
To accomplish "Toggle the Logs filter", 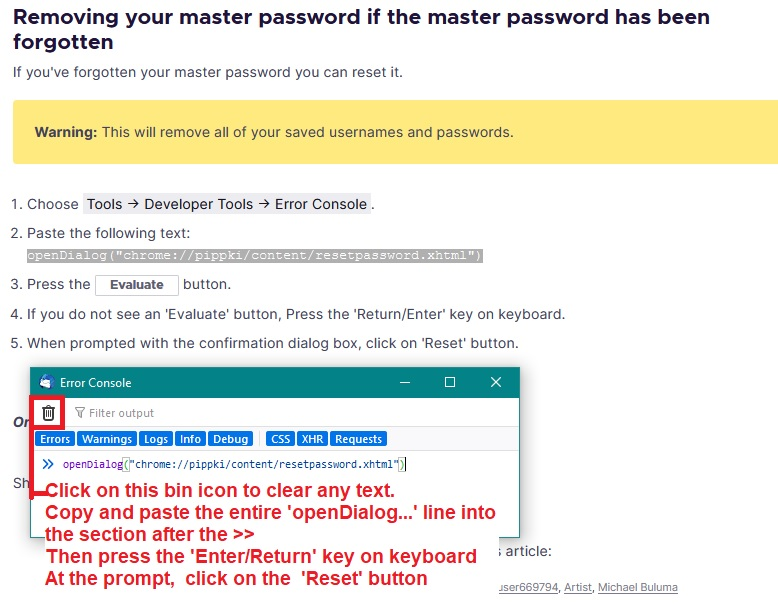I will click(x=156, y=439).
